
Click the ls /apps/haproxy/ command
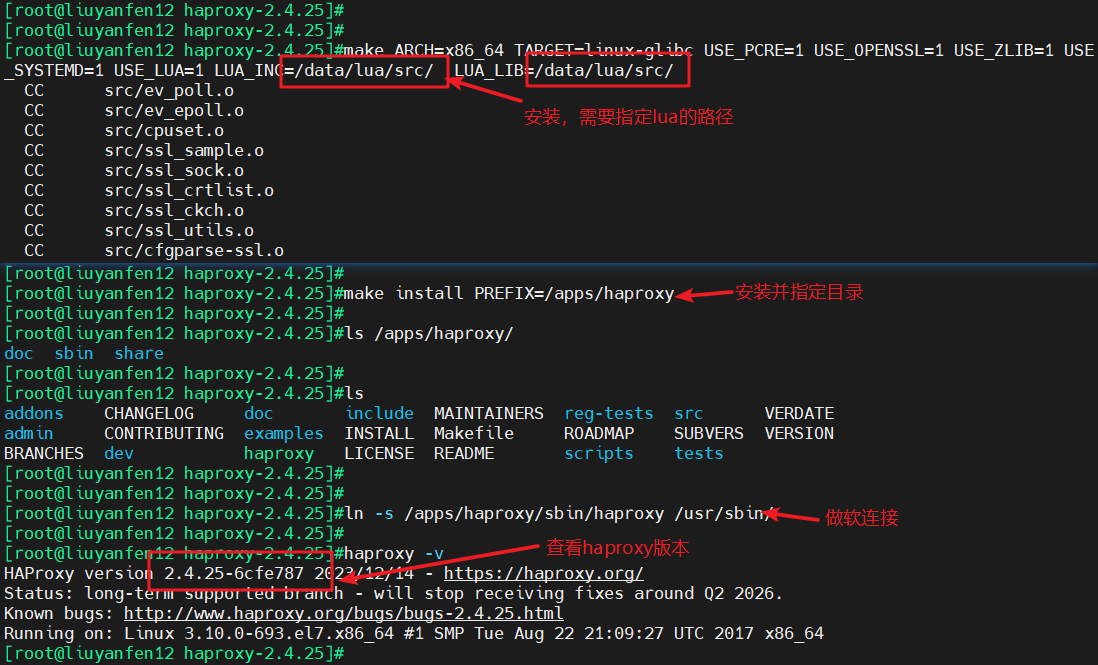pos(429,333)
